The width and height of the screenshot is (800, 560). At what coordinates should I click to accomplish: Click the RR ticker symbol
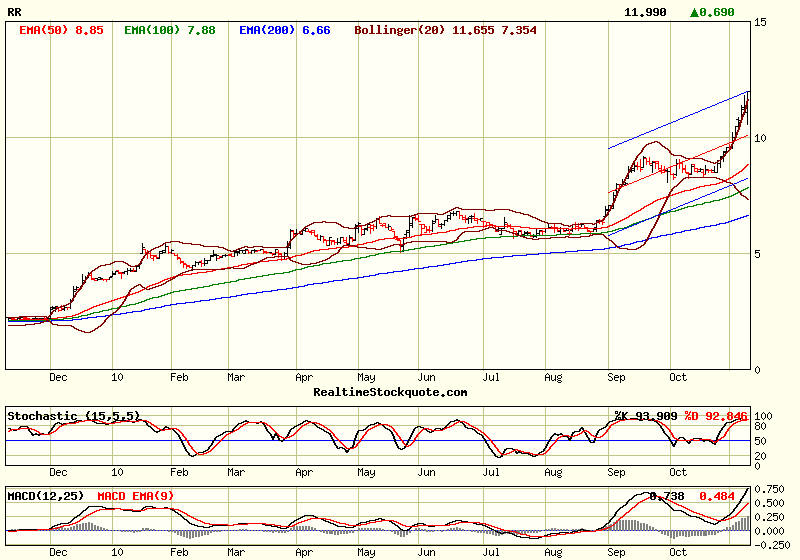pos(14,12)
